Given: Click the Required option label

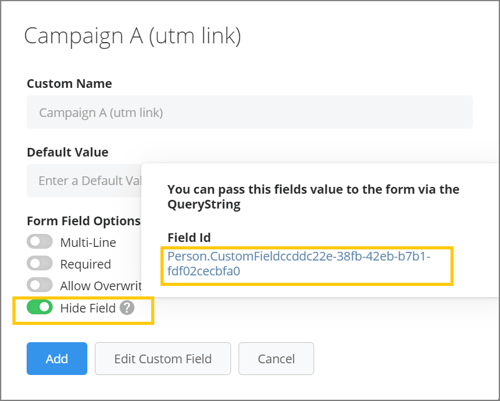Looking at the screenshot, I should pyautogui.click(x=86, y=264).
